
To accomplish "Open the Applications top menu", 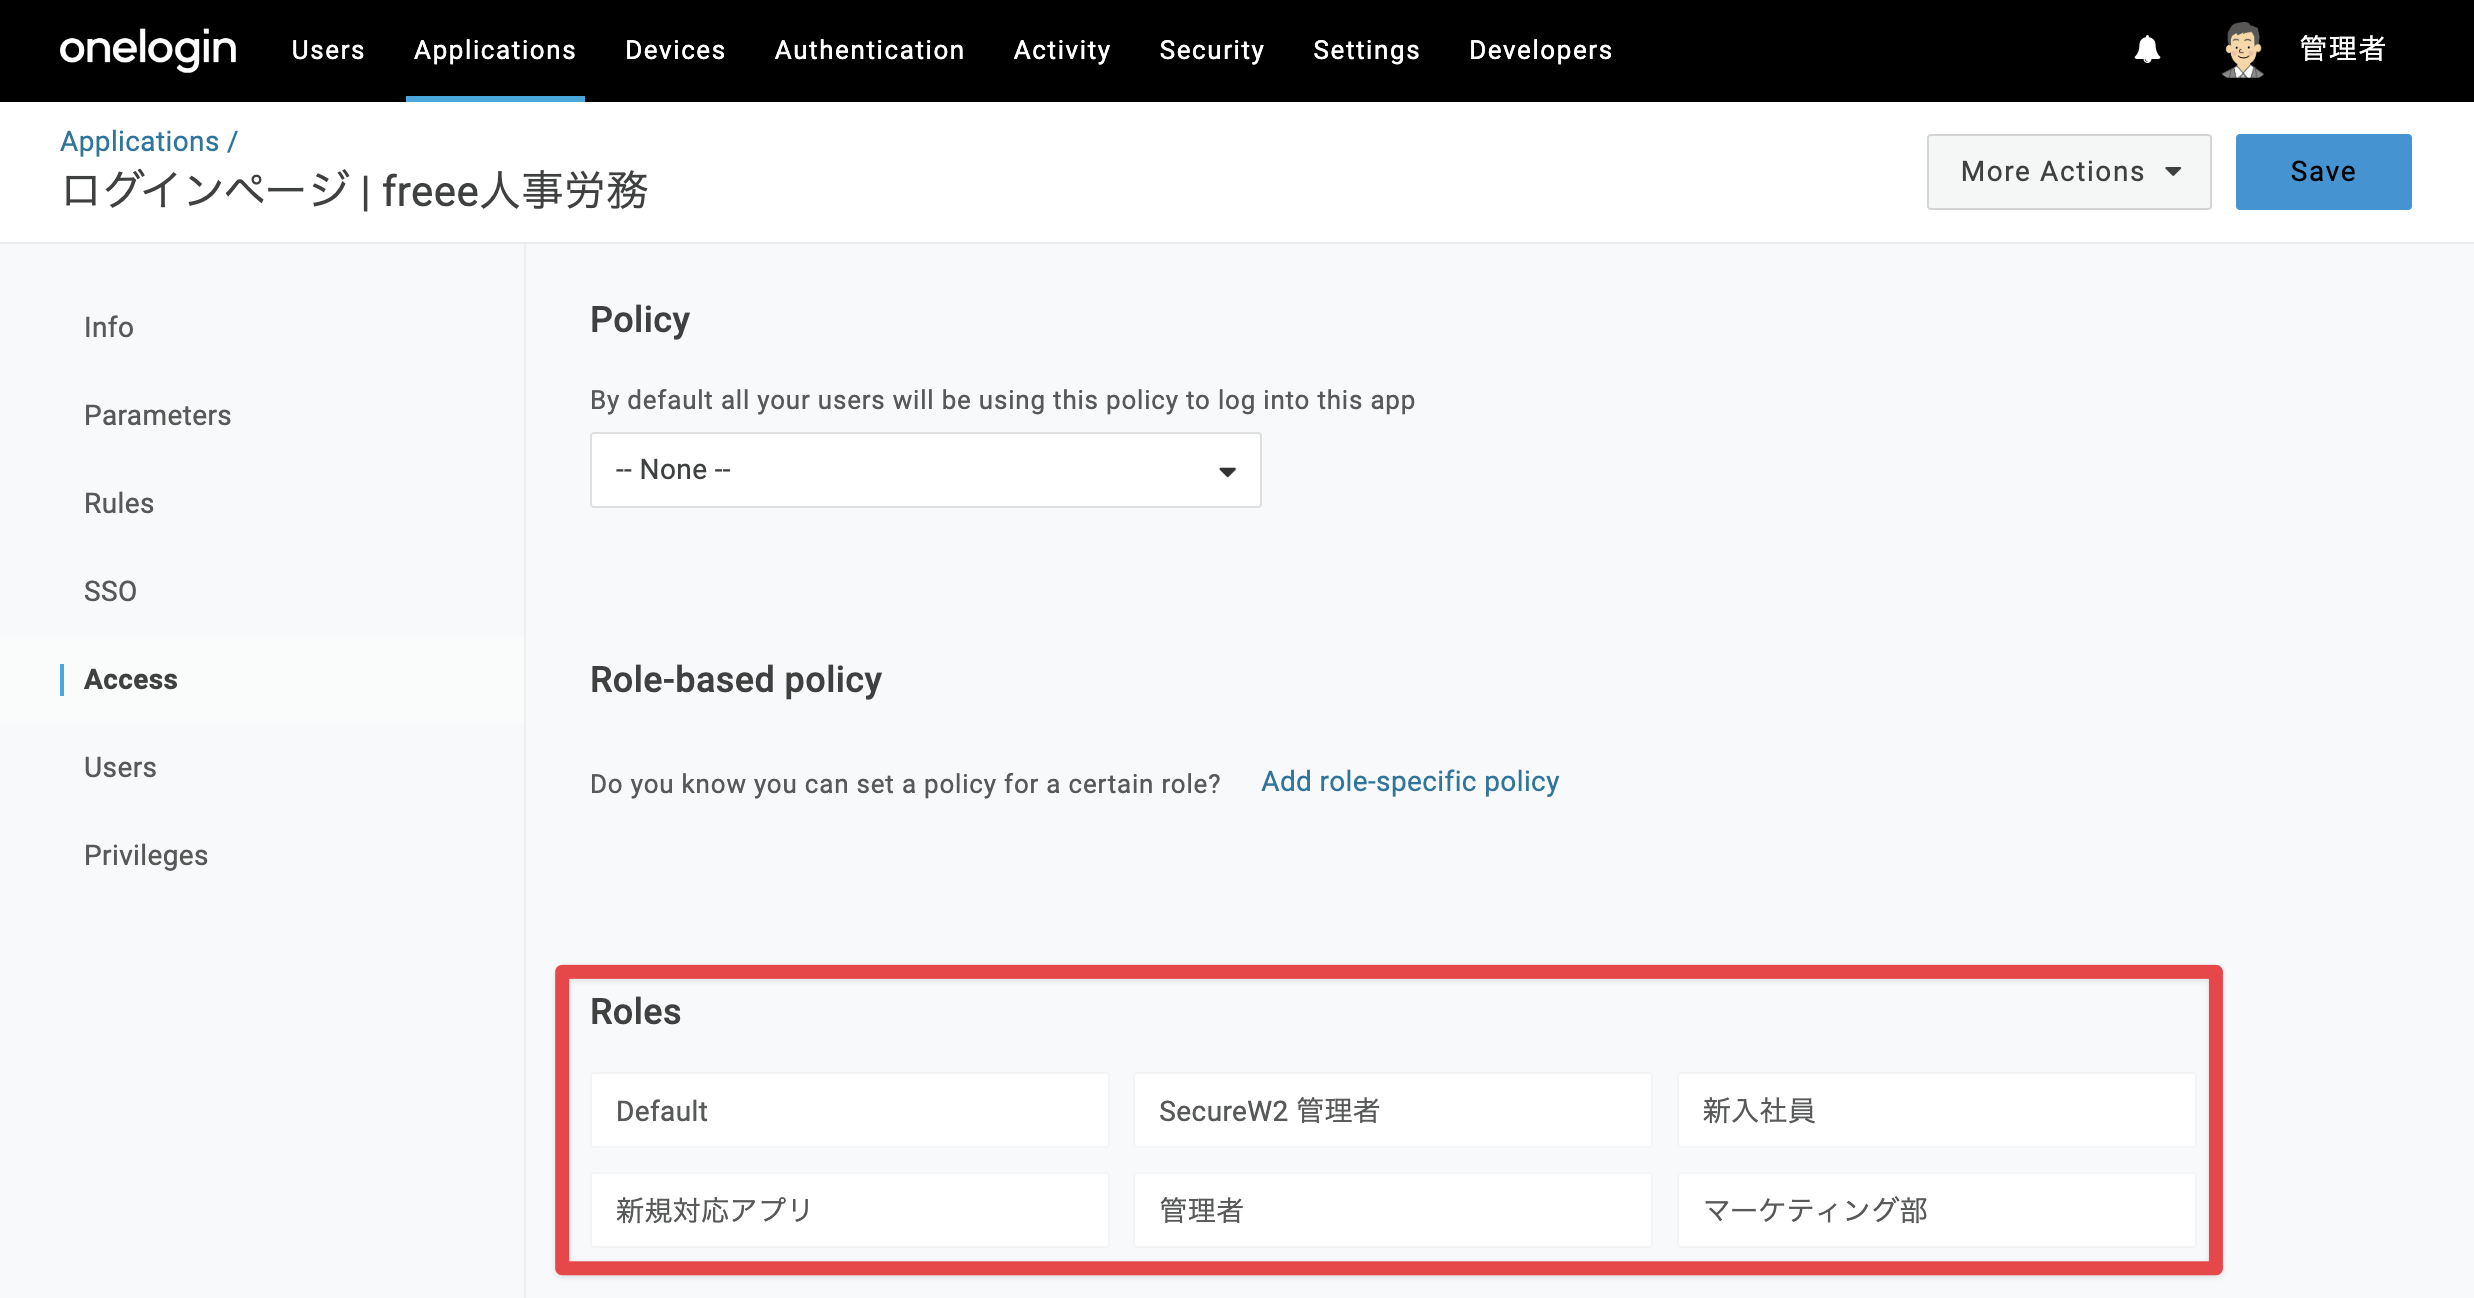I will click(495, 50).
